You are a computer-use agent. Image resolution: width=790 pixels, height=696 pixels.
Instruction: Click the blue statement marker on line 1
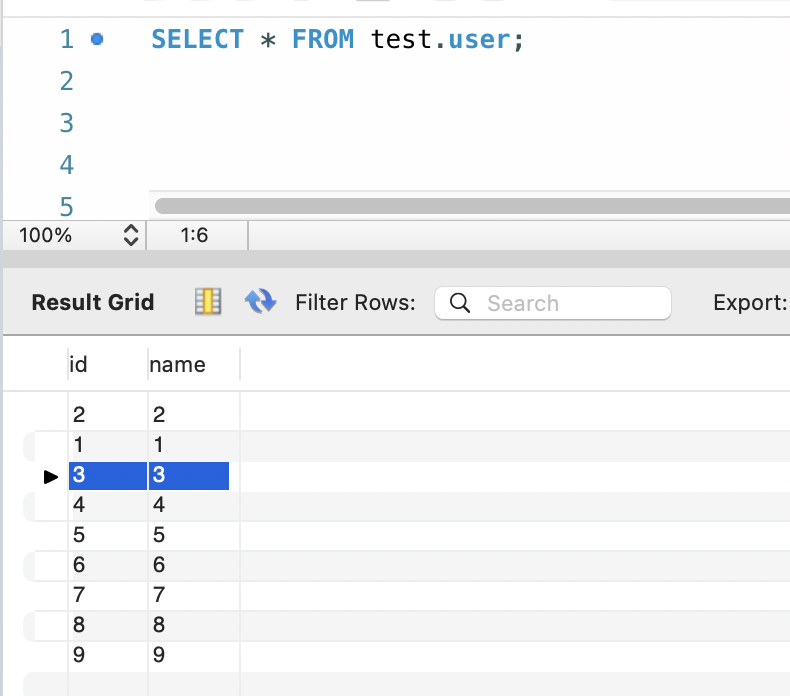(97, 40)
